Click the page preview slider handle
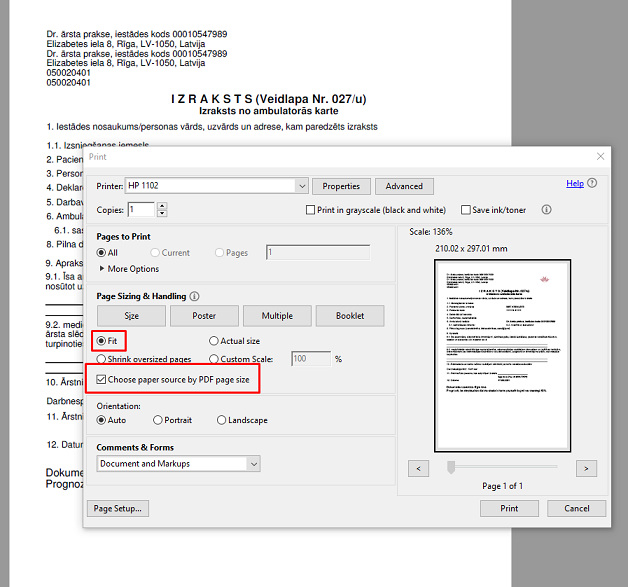628x587 pixels. click(x=452, y=467)
